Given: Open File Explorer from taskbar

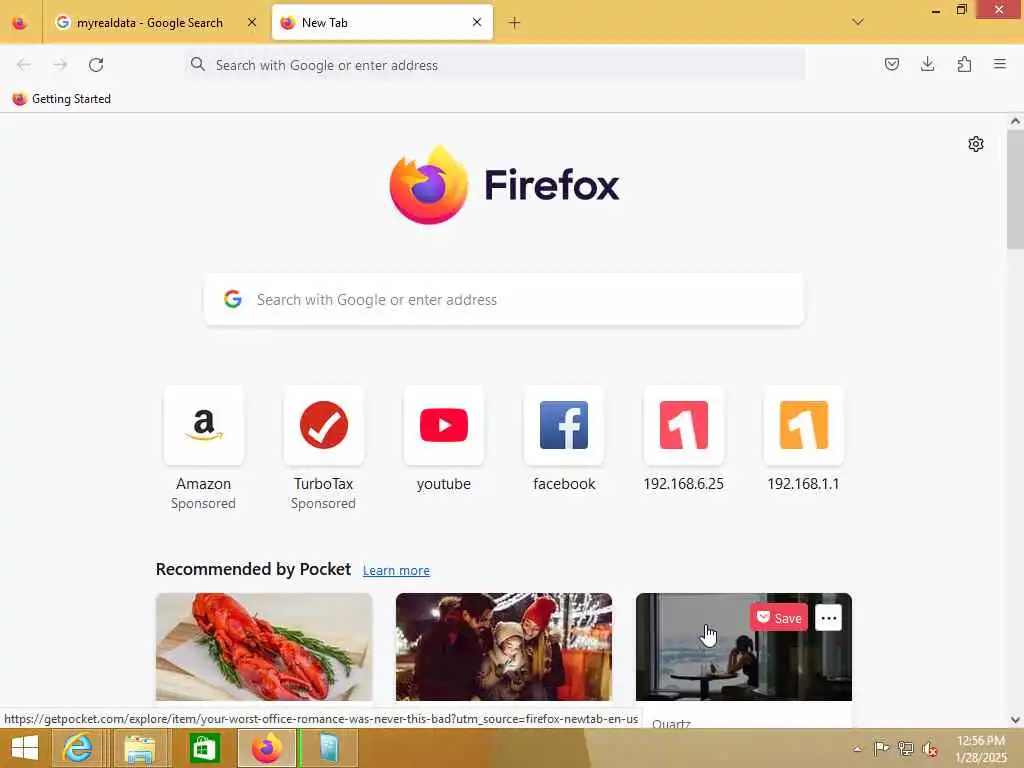Looking at the screenshot, I should pos(140,748).
